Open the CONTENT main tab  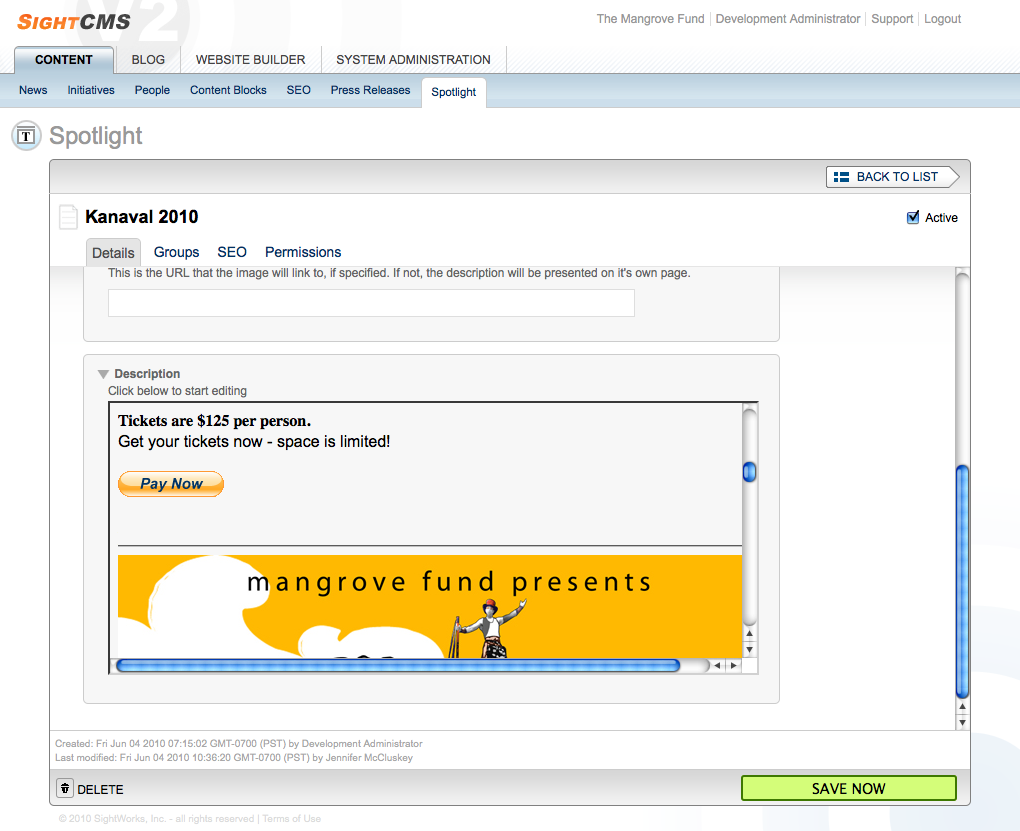pyautogui.click(x=64, y=60)
